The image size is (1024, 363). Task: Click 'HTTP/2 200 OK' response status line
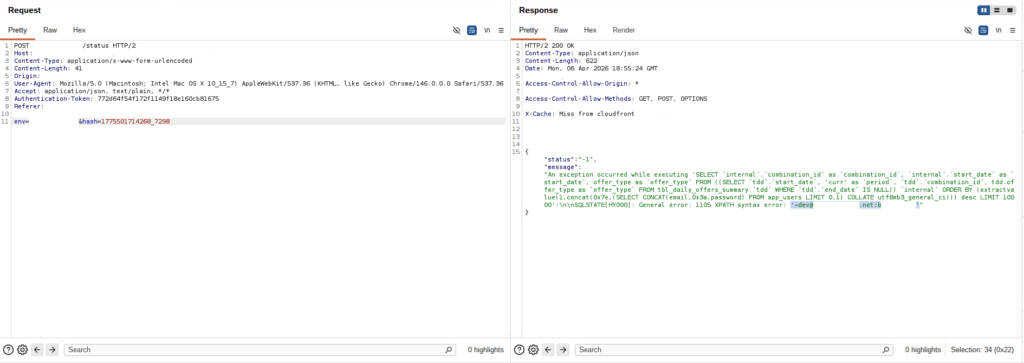coord(549,46)
